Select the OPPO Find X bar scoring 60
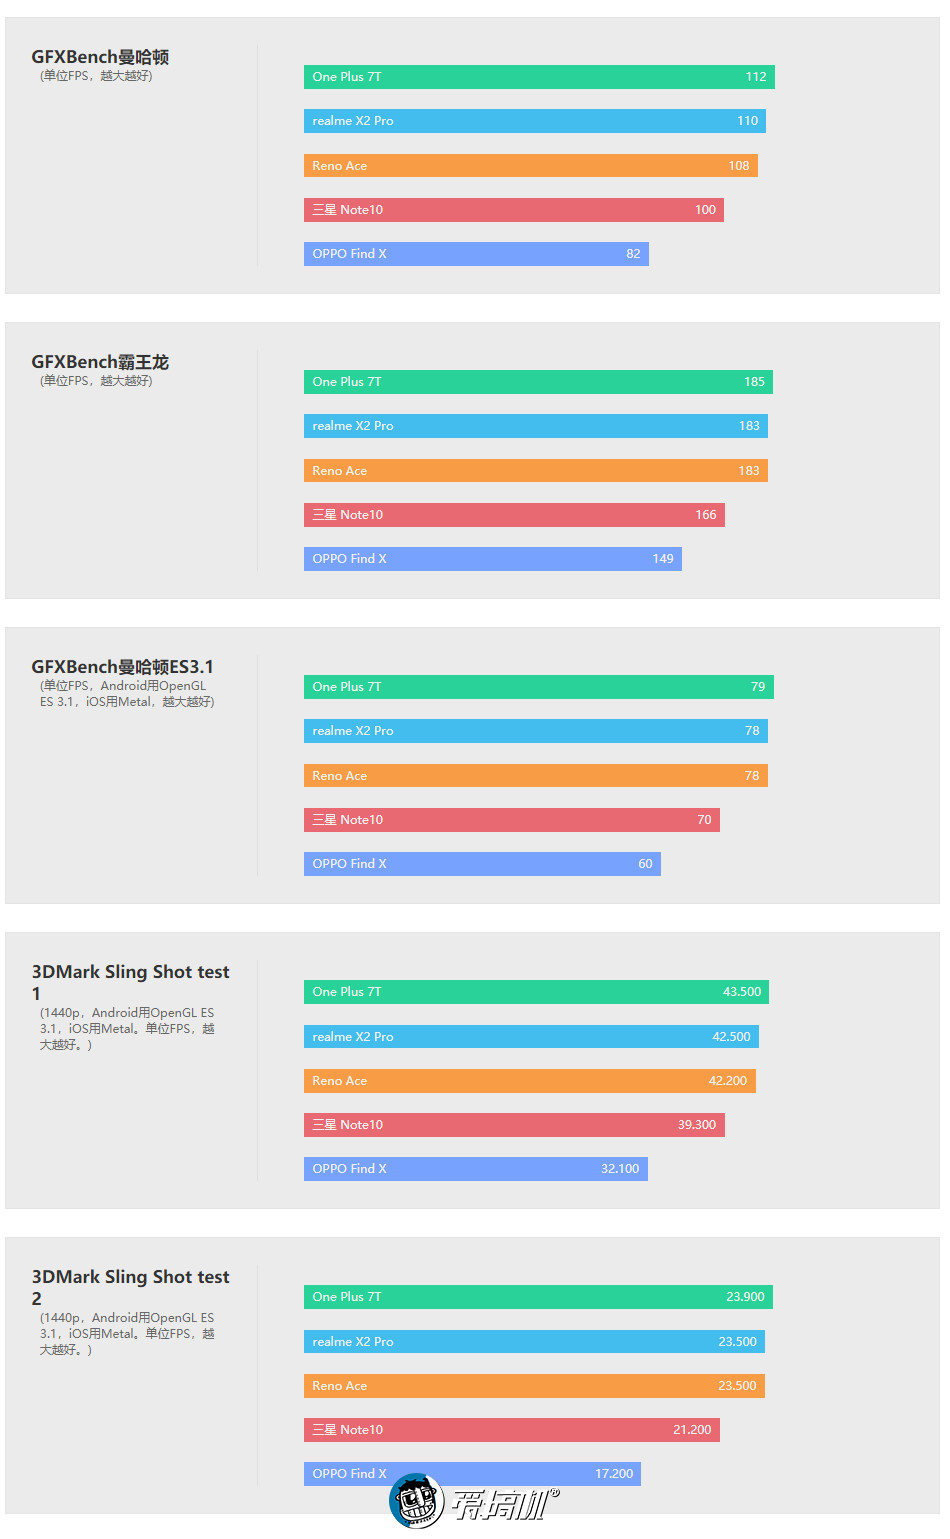This screenshot has width=950, height=1539. pos(482,864)
